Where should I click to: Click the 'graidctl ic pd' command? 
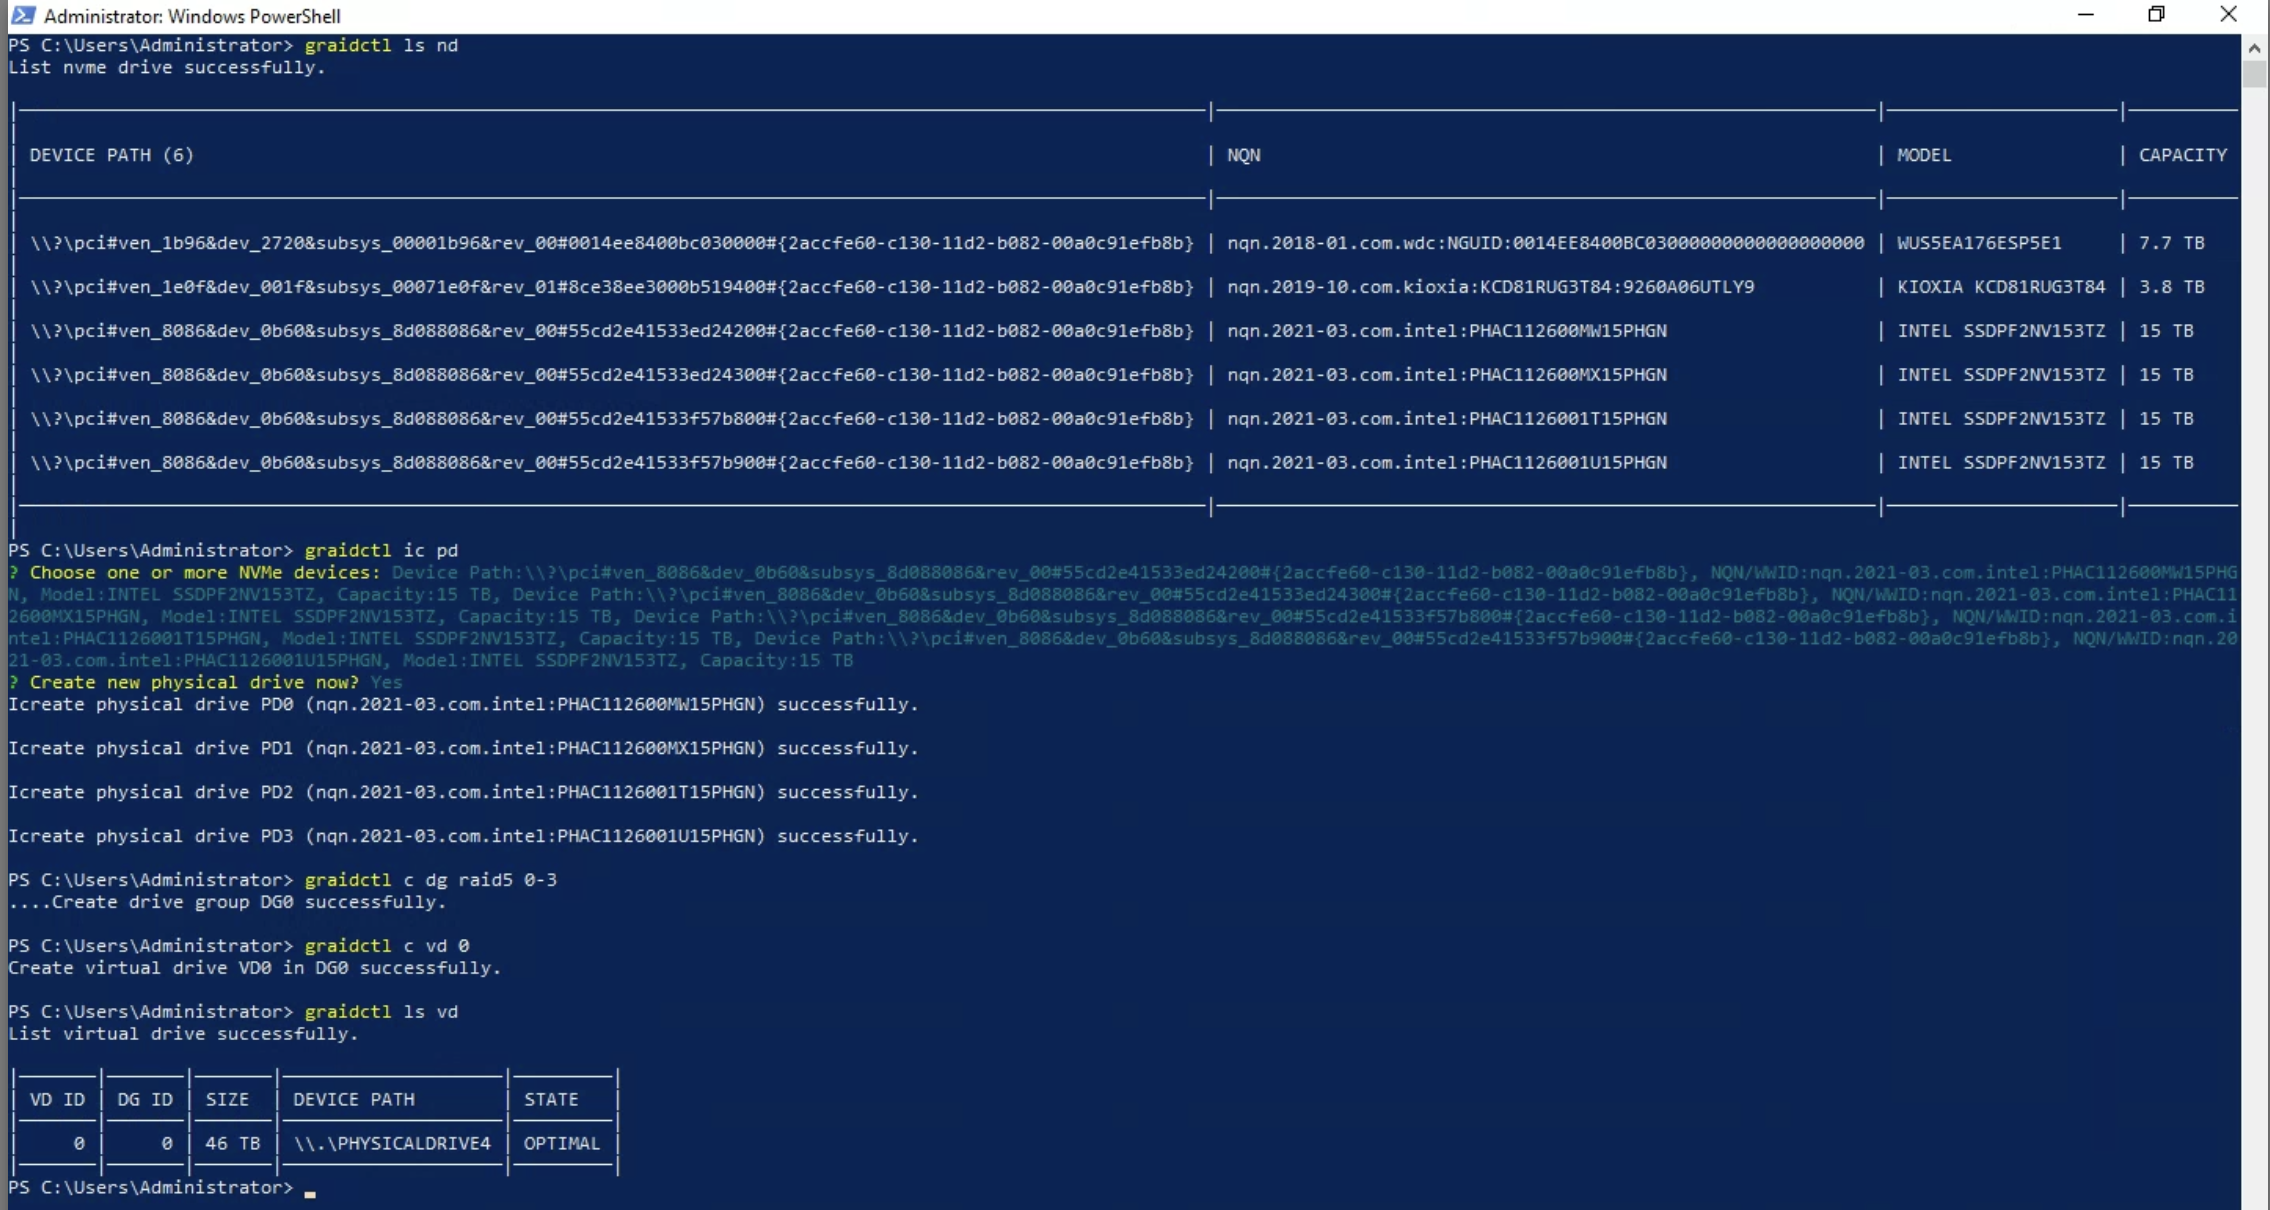[x=381, y=550]
